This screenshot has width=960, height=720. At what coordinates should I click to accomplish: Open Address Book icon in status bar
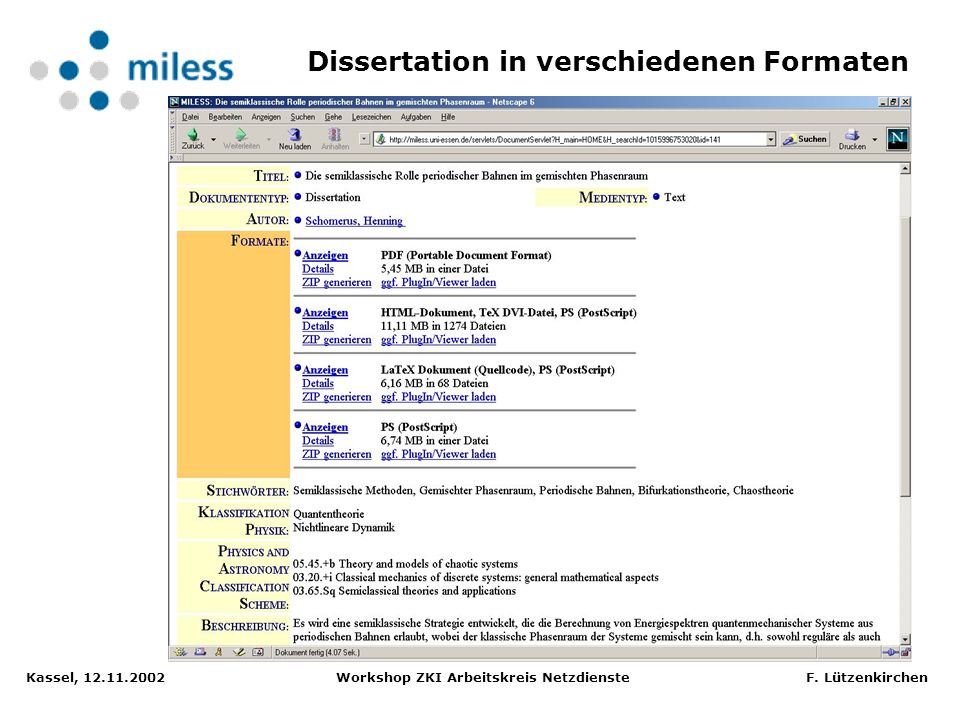[x=258, y=652]
